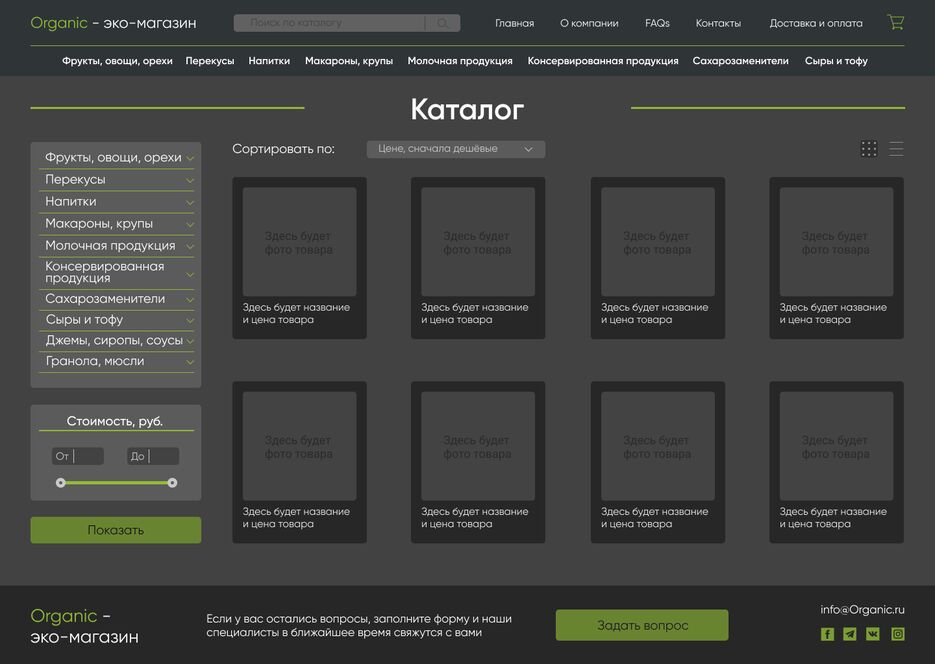Expand Гранола, мюсли sidebar chevron
Image resolution: width=935 pixels, height=664 pixels.
click(190, 362)
